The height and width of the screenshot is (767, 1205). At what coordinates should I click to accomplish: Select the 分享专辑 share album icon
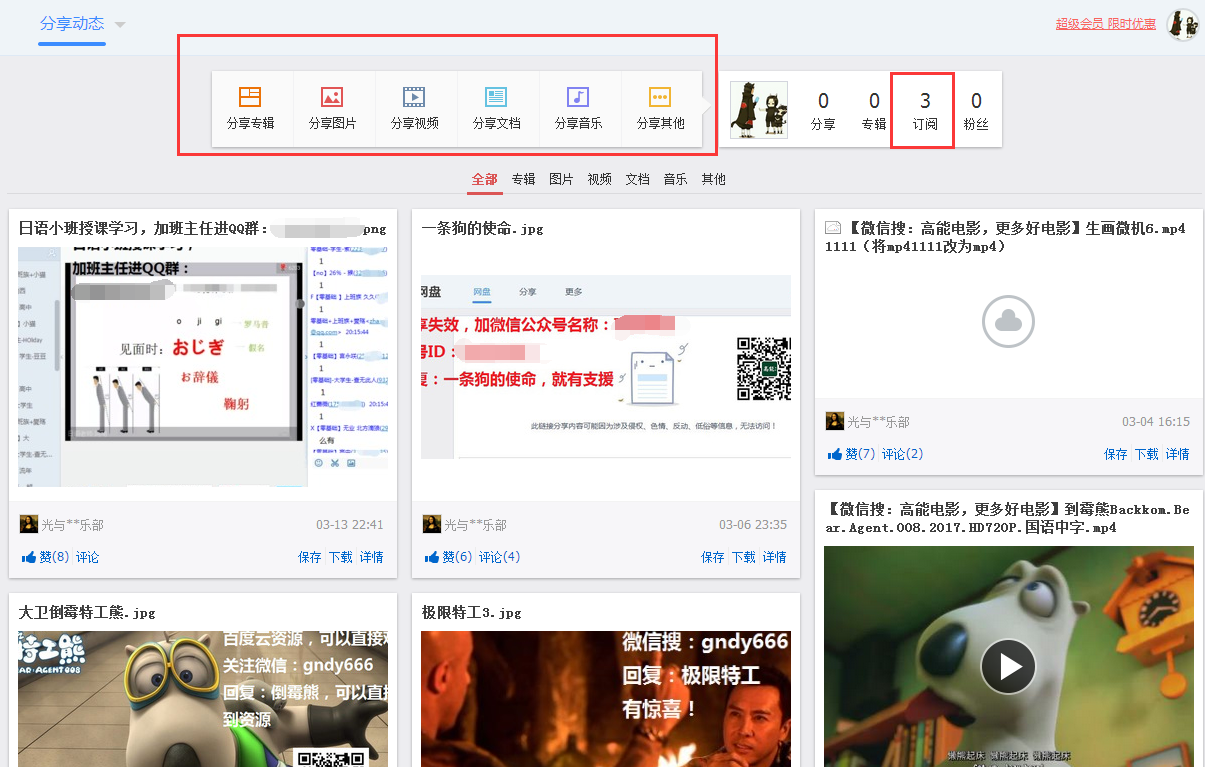251,108
